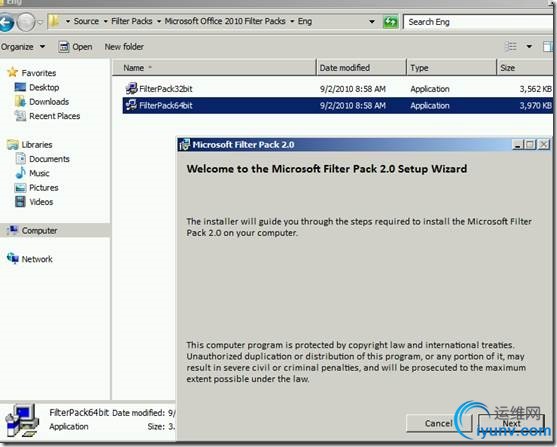The width and height of the screenshot is (557, 447).
Task: Click the Documents library icon
Action: coord(21,158)
